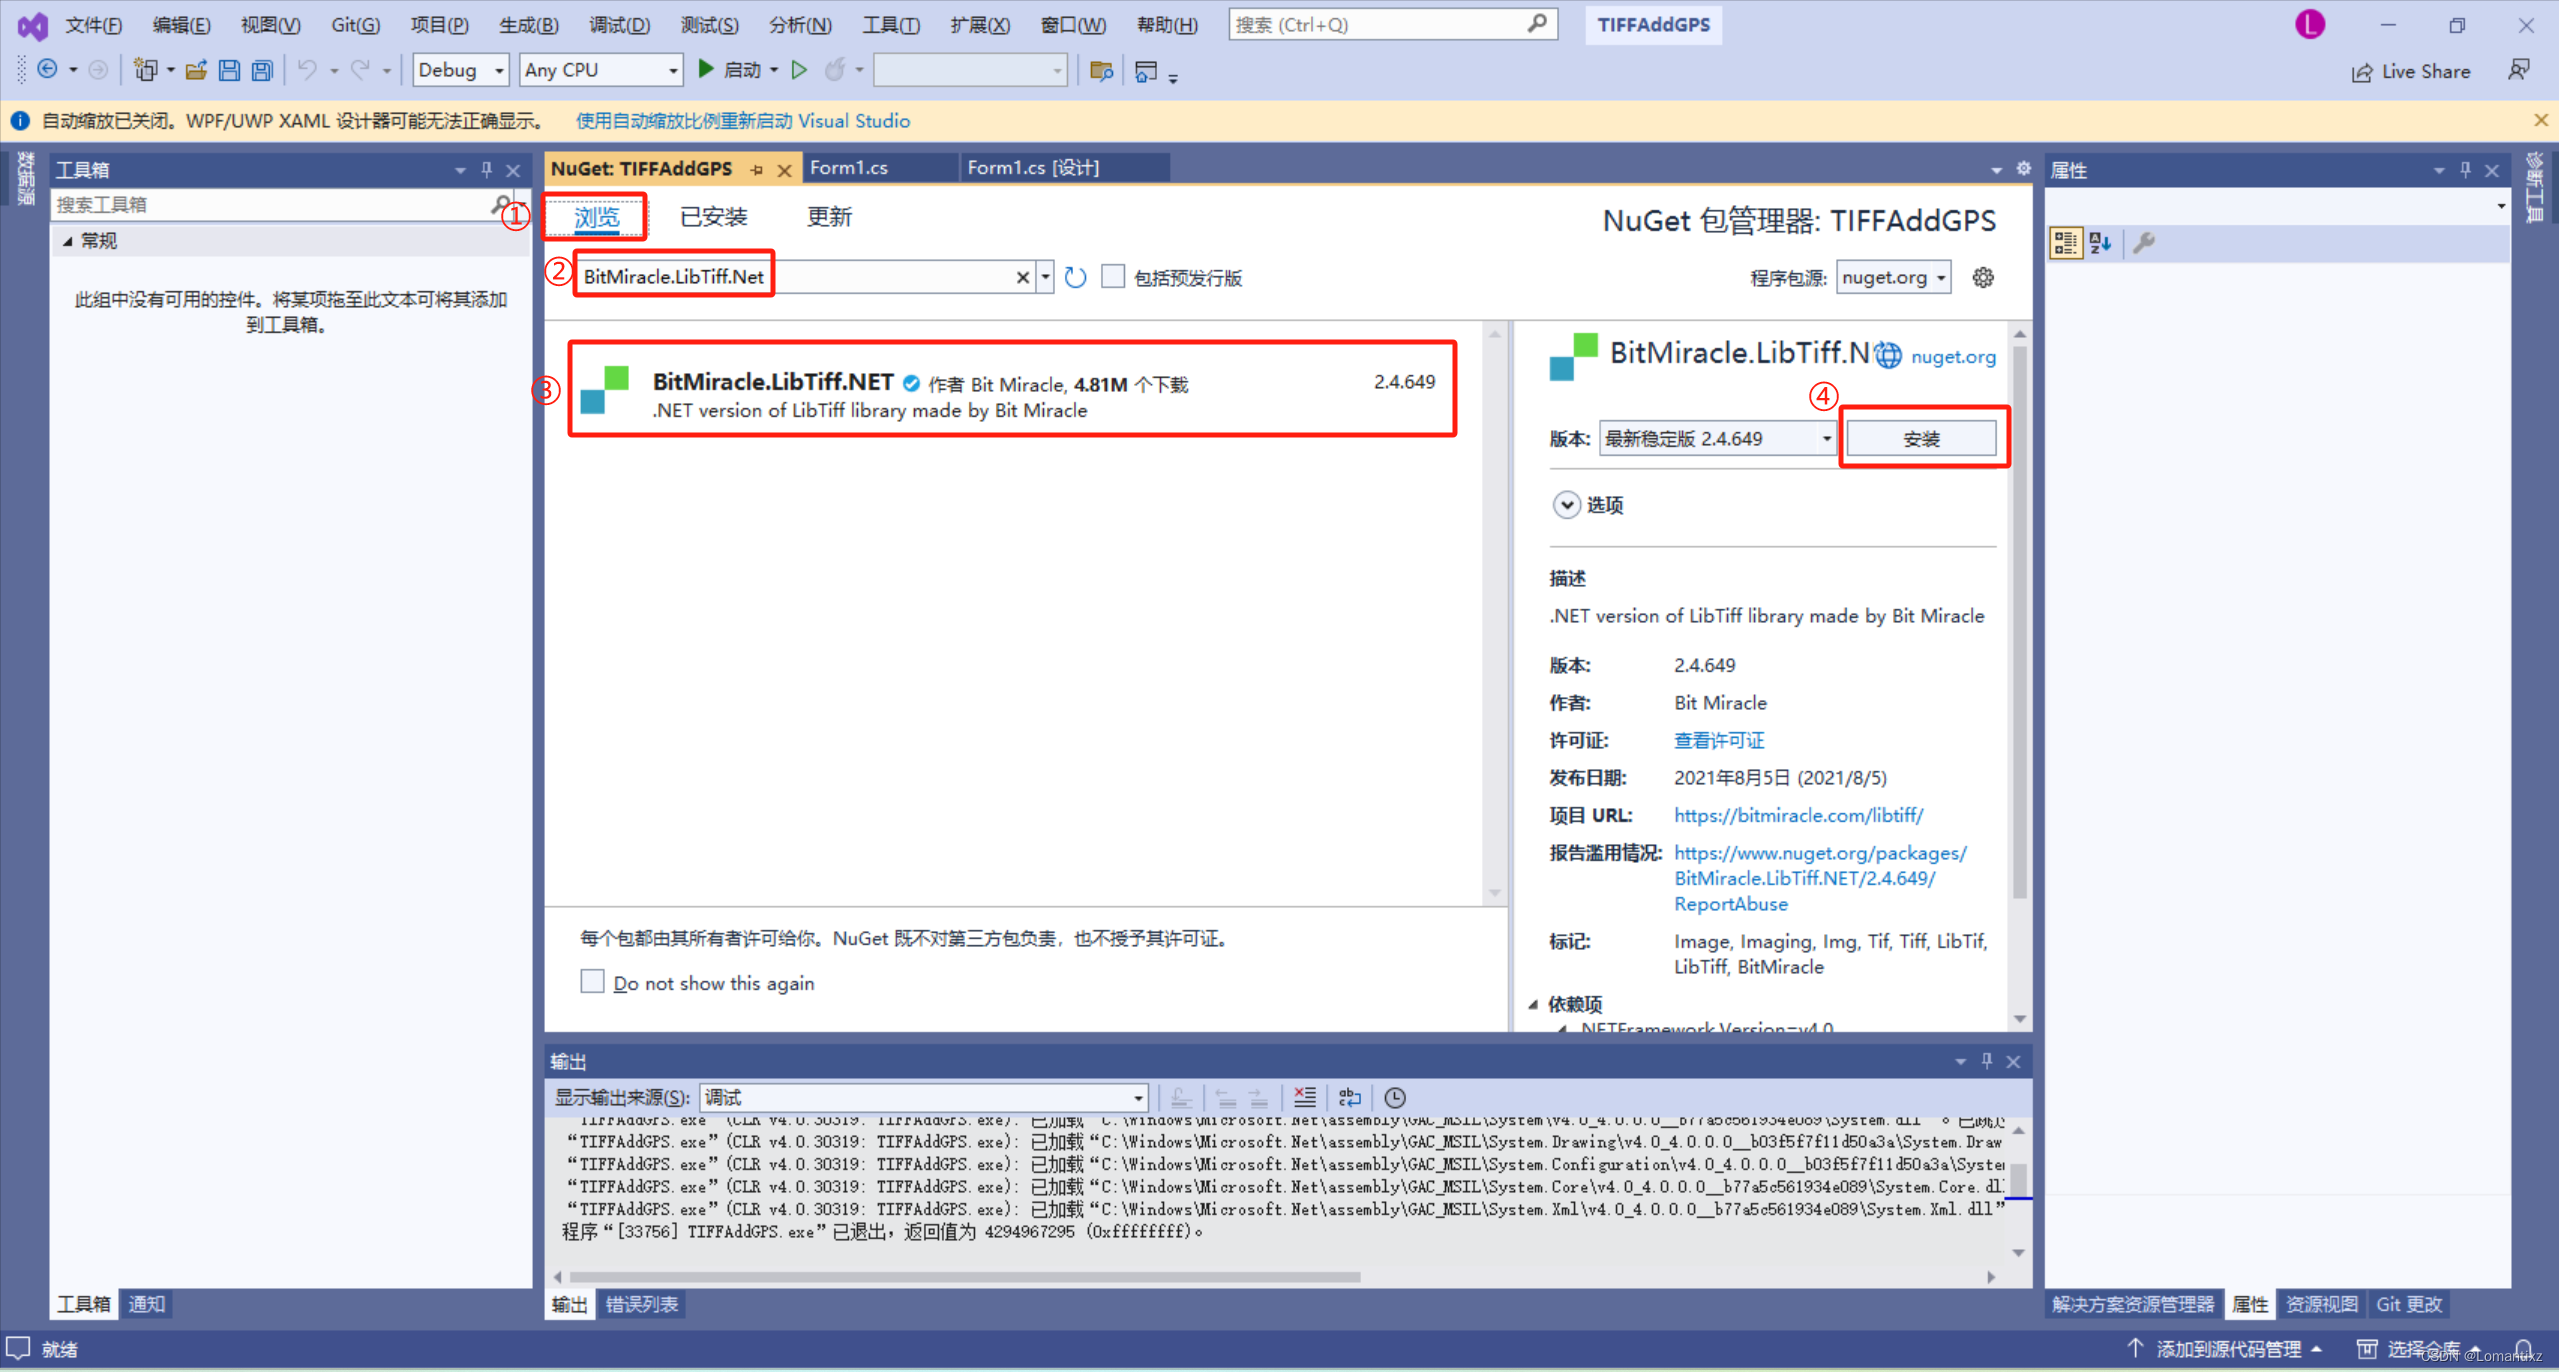The height and width of the screenshot is (1372, 2559).
Task: Click the save all files icon
Action: click(260, 70)
